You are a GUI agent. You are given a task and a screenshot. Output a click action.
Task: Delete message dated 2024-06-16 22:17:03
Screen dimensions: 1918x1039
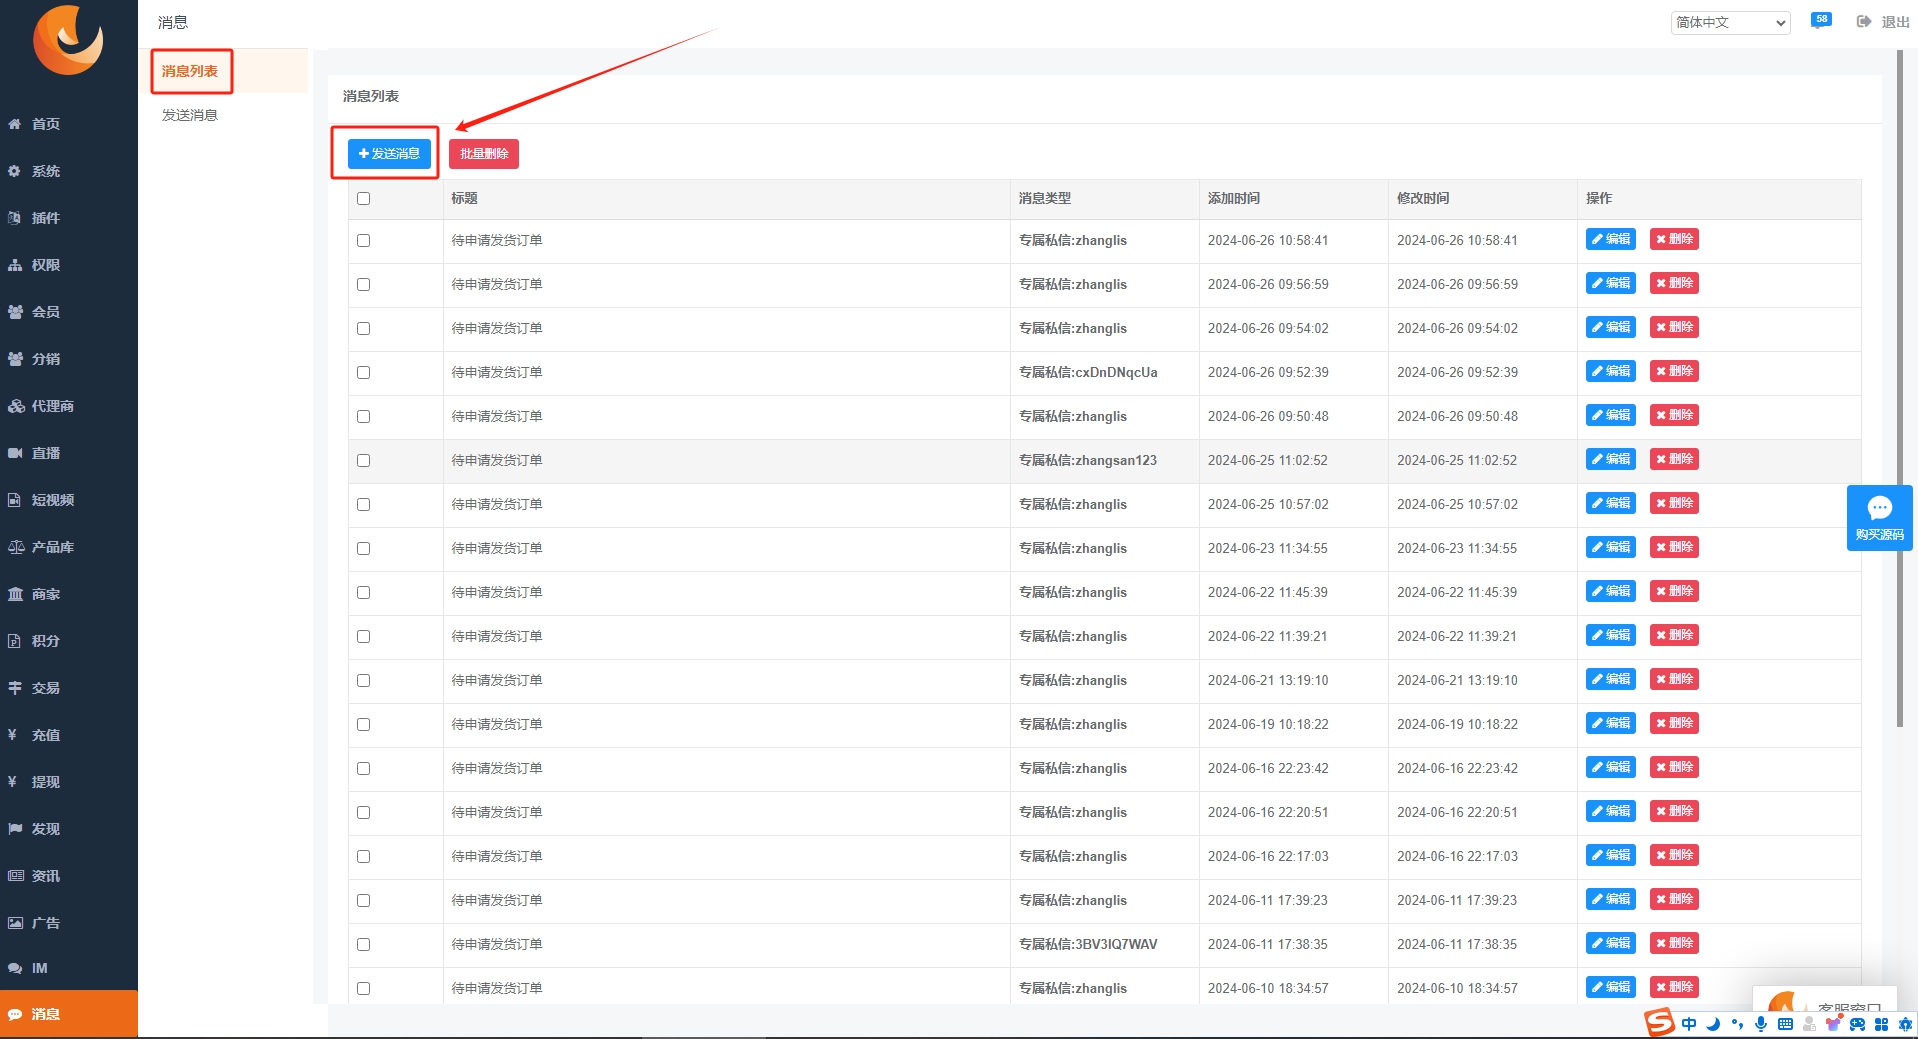point(1674,855)
